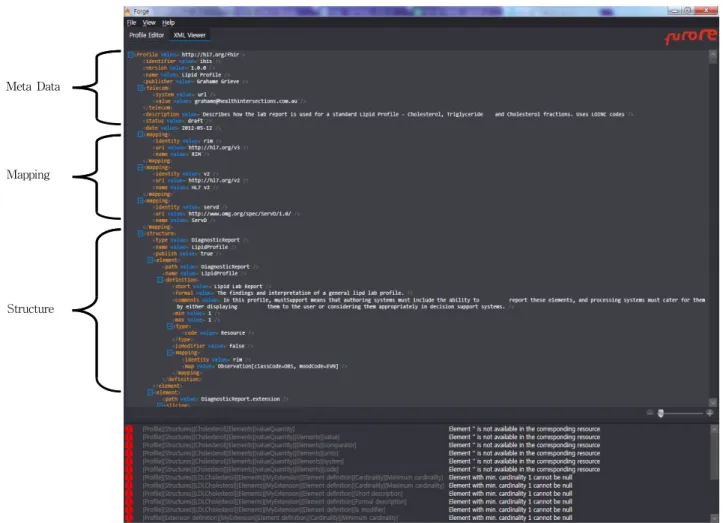Click the Furore logo
This screenshot has height=523, width=726.
click(x=690, y=37)
